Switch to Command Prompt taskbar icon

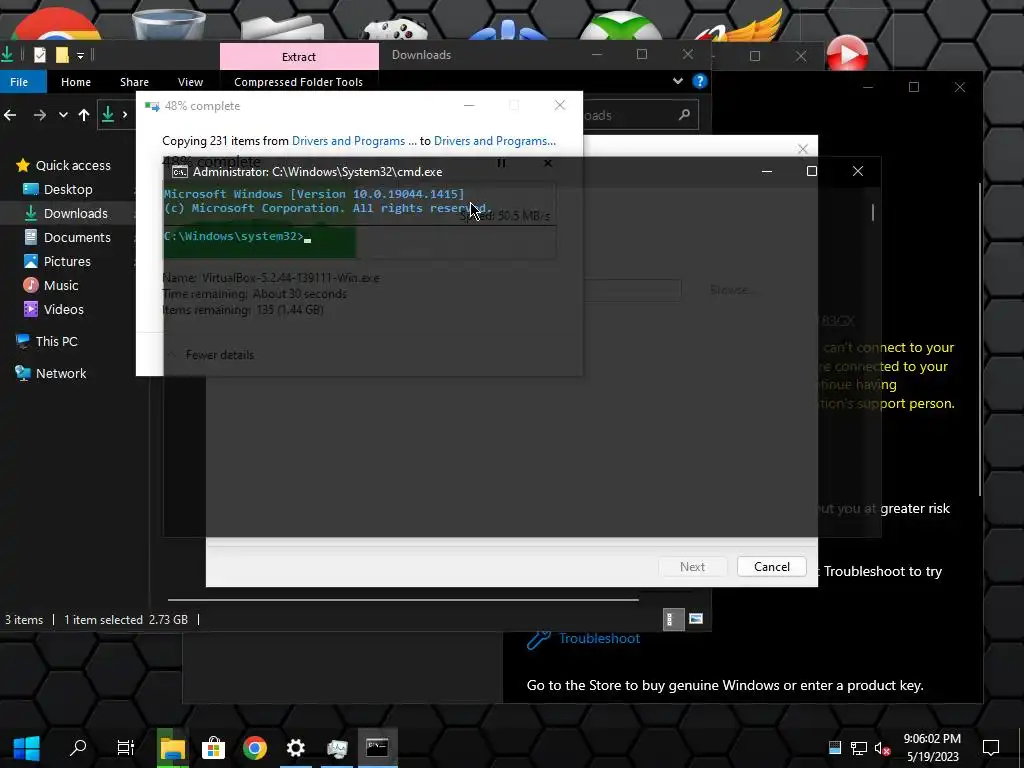[377, 748]
